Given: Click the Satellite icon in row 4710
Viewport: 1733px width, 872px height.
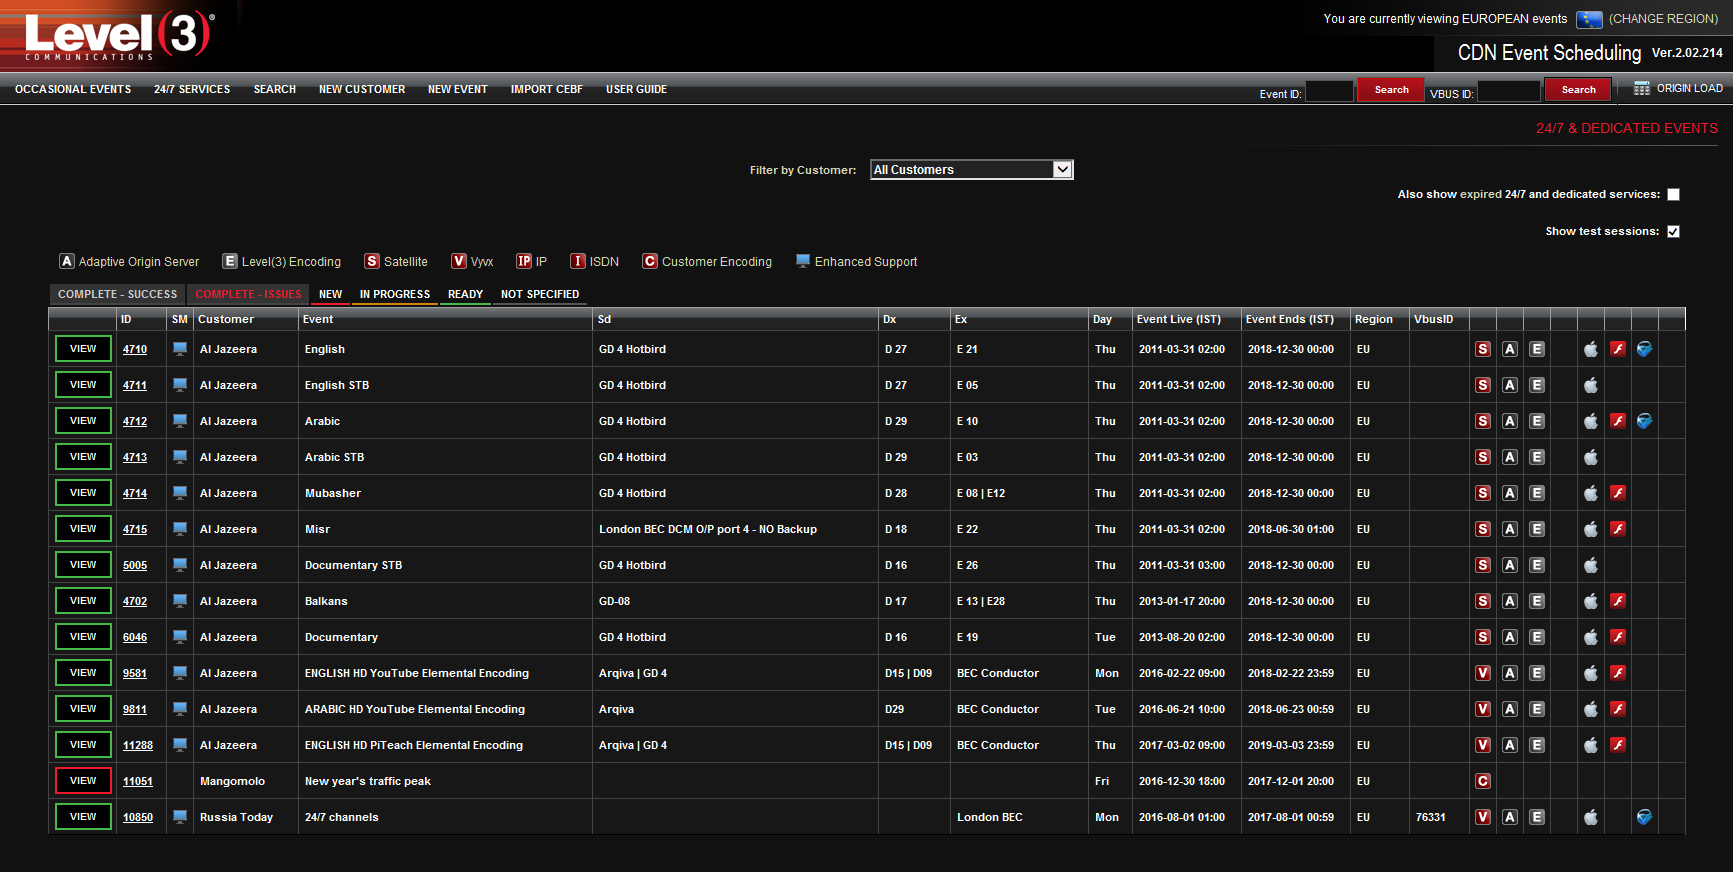Looking at the screenshot, I should [1483, 349].
